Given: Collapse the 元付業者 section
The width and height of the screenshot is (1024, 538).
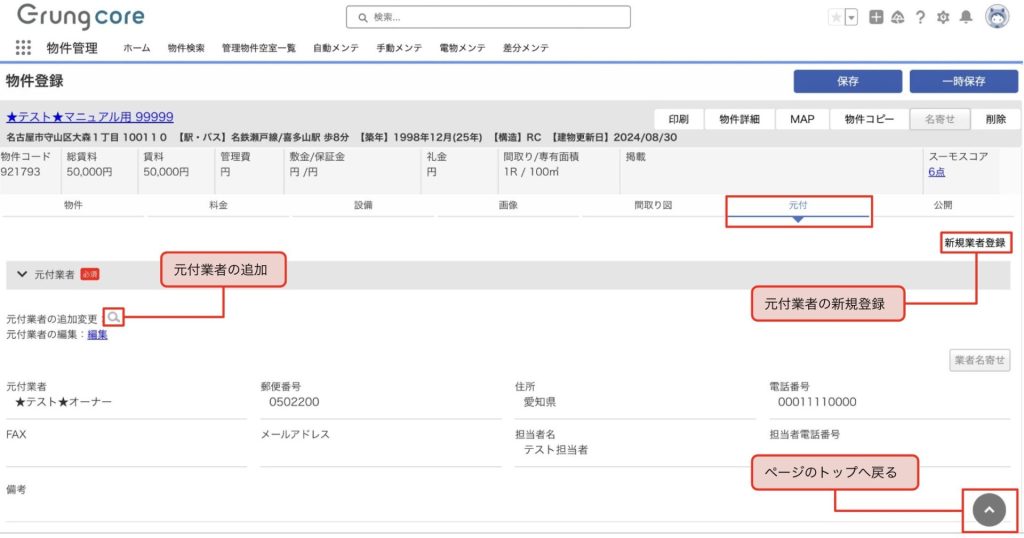Looking at the screenshot, I should pos(21,273).
